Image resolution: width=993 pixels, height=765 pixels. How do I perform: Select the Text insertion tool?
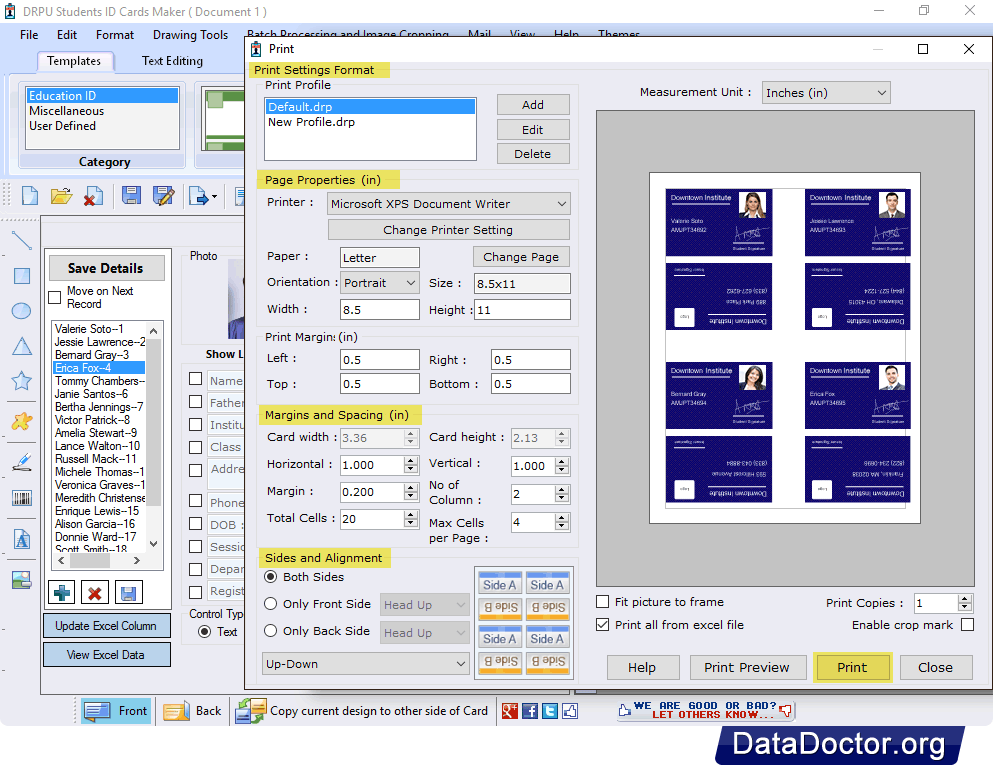coord(22,539)
